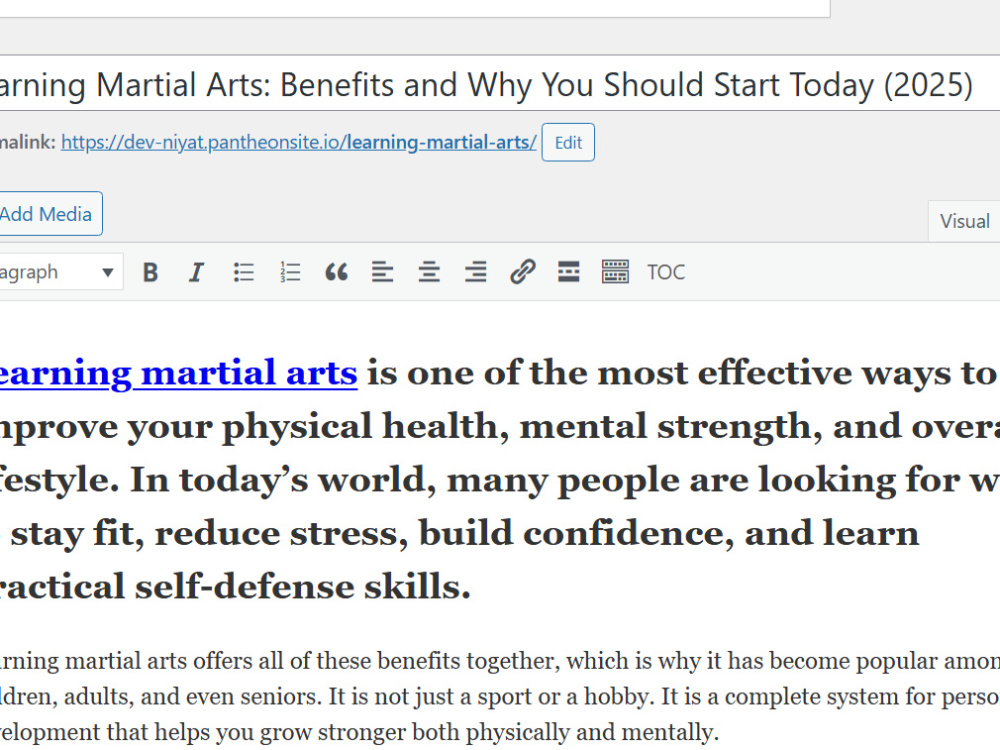This screenshot has width=1000, height=750.
Task: Open the 'learning martial arts' hyperlink in content
Action: [x=179, y=373]
